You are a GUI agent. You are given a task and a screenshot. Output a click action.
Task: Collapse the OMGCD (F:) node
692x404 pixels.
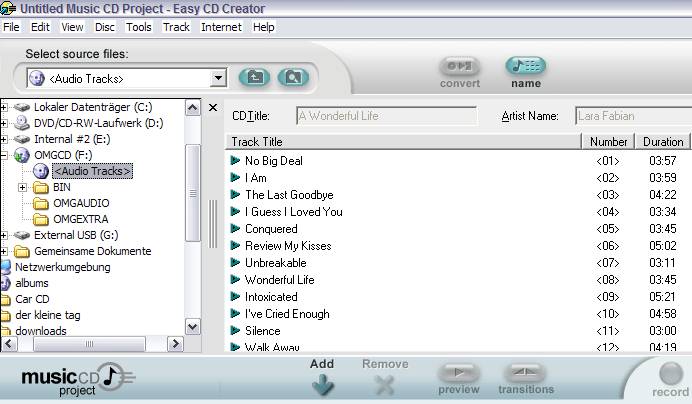click(x=3, y=155)
